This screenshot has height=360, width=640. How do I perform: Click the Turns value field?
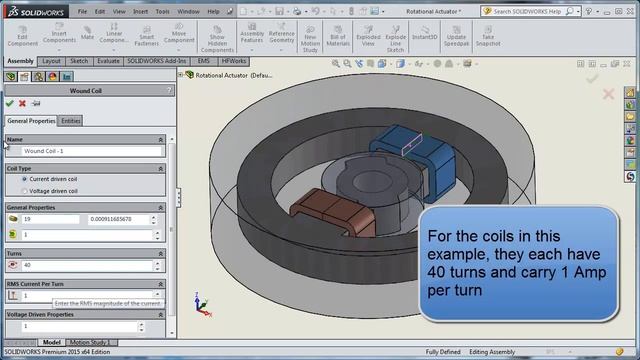click(x=87, y=265)
